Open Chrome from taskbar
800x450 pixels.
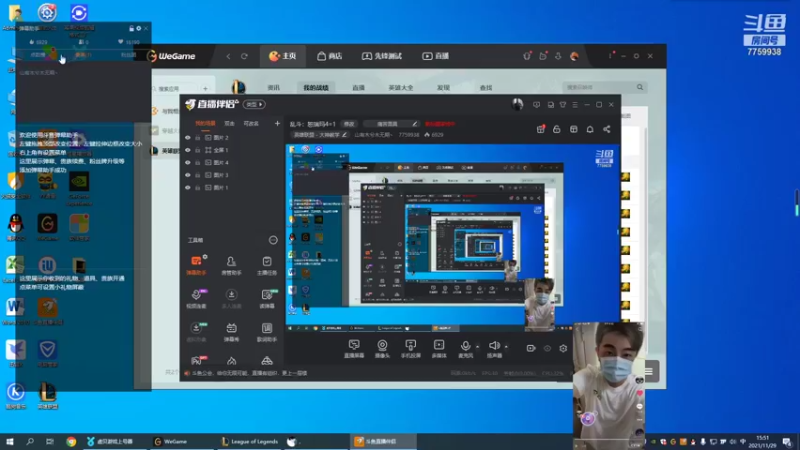[71, 442]
